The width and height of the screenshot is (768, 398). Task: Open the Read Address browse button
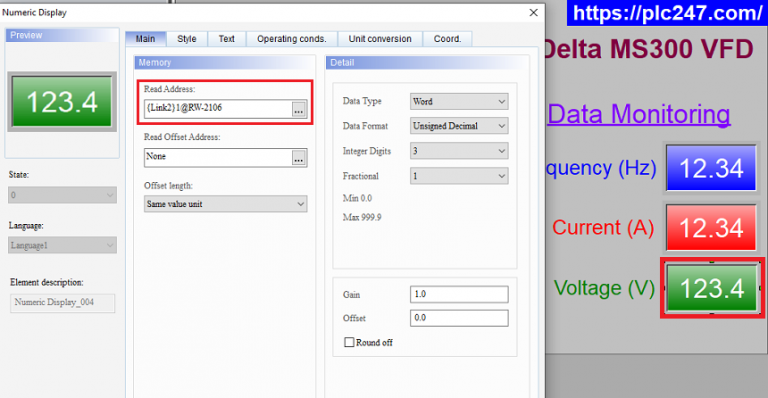pos(298,109)
